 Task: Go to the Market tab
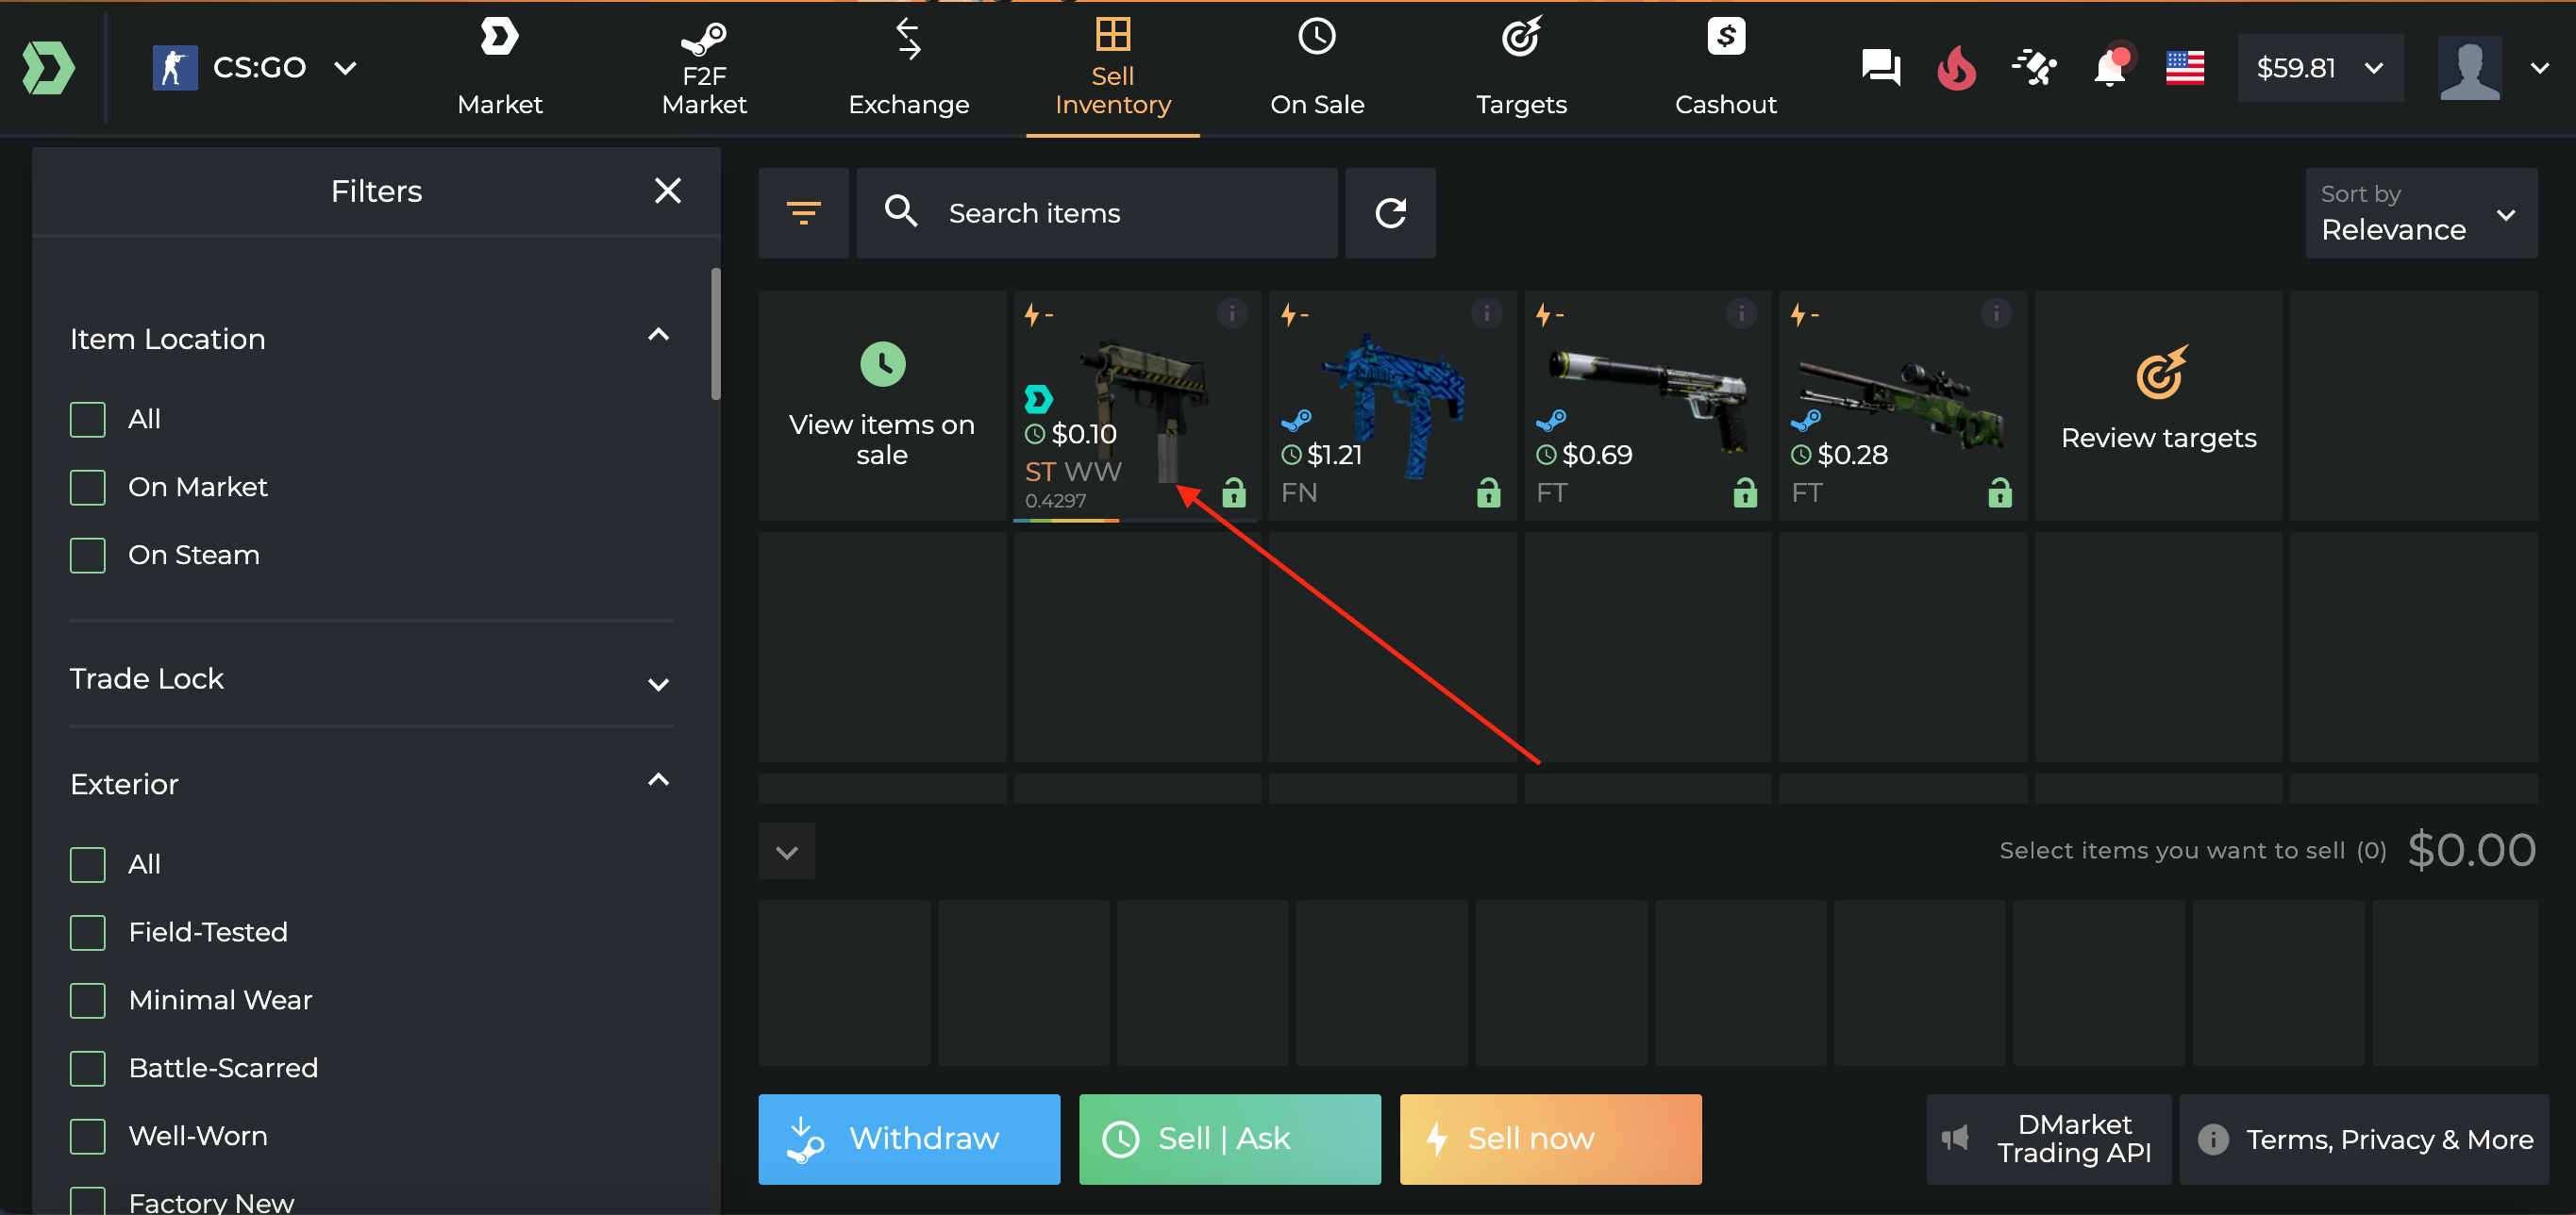click(500, 68)
